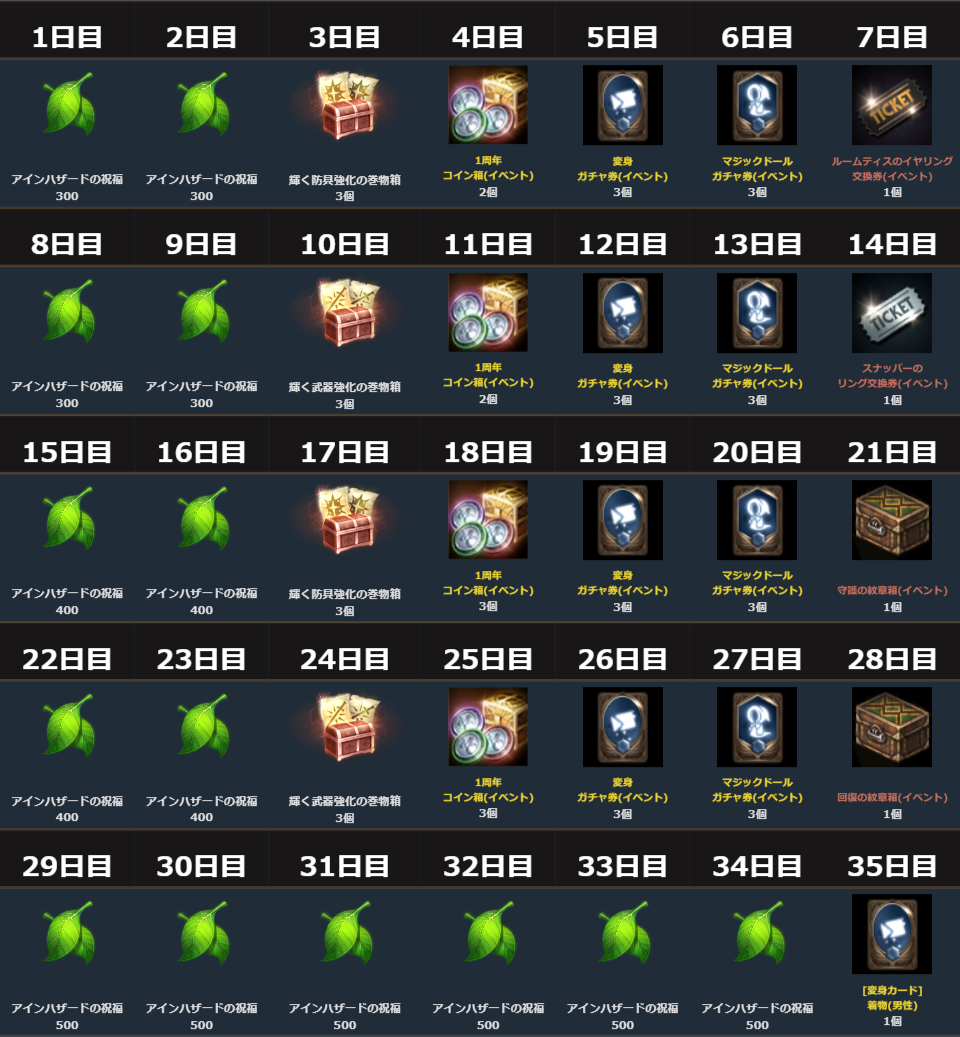This screenshot has height=1037, width=960.
Task: Click the 15日目 day header
Action: click(x=67, y=452)
